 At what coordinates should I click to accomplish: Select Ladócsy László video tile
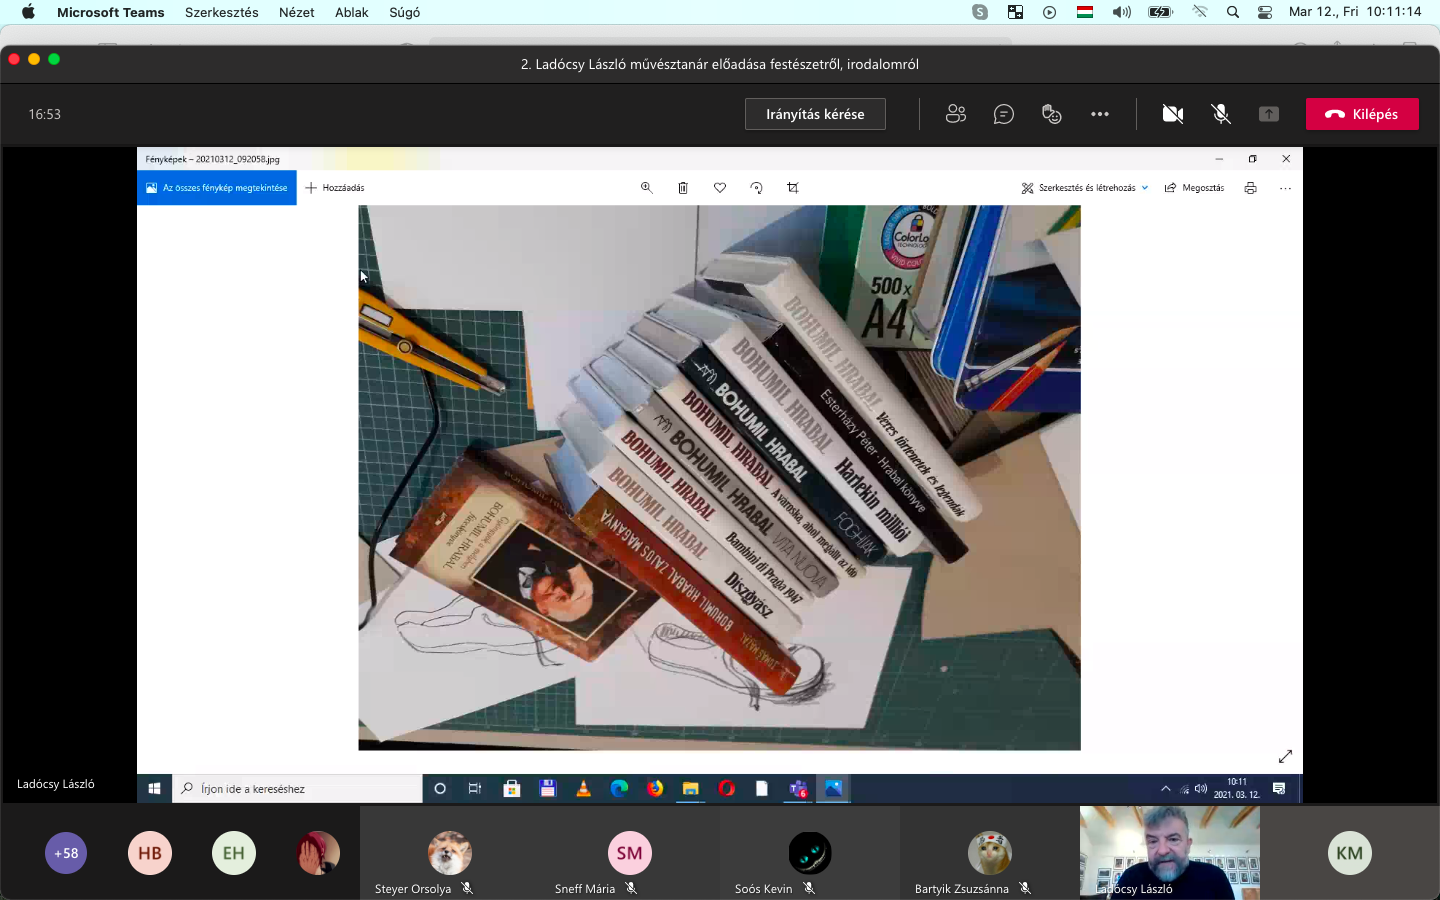(x=1170, y=853)
